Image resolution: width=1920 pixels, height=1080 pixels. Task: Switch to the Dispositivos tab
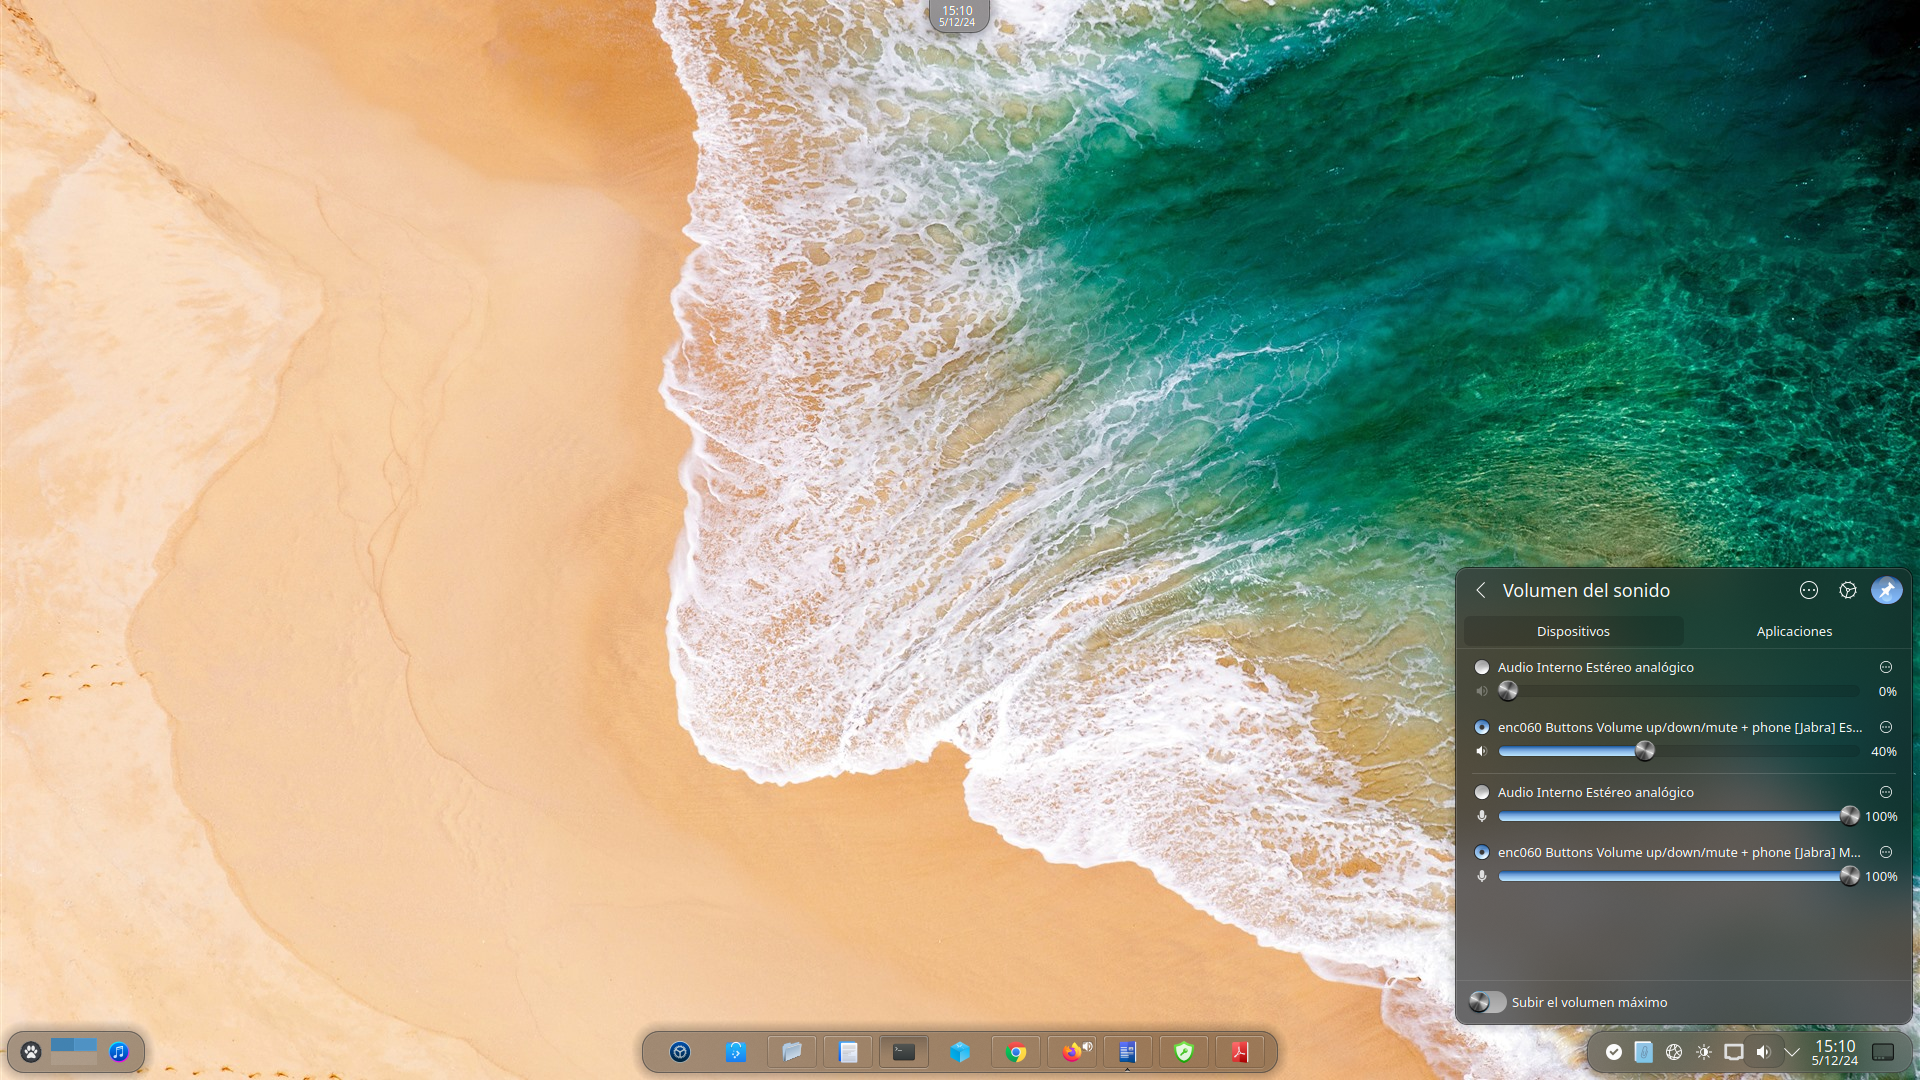tap(1573, 631)
